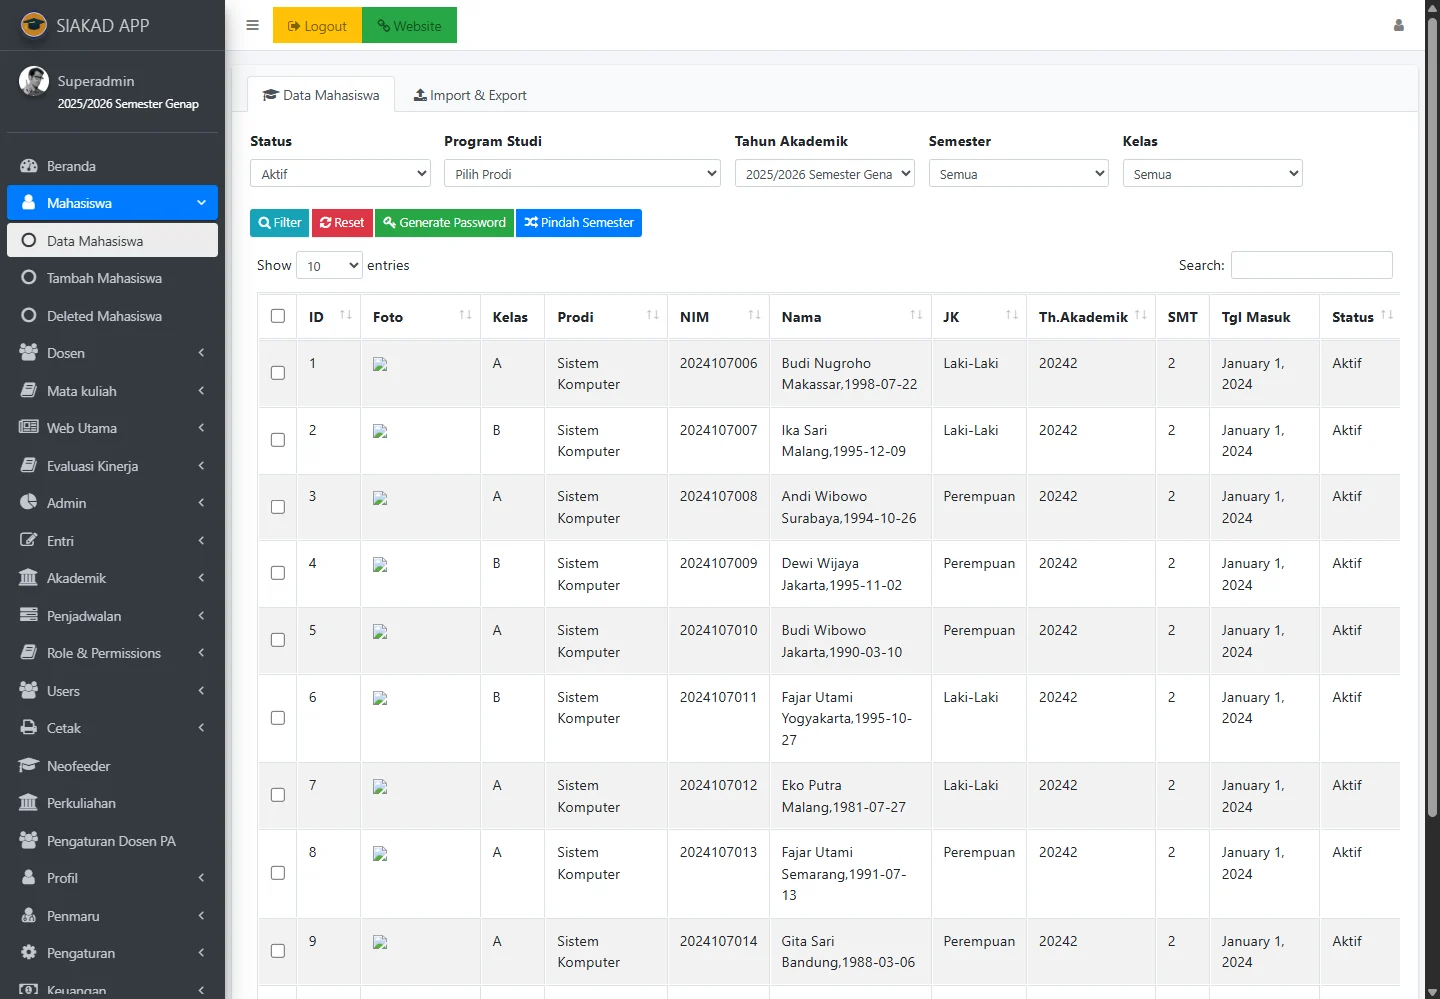Click the hamburger menu toggle icon
1440x999 pixels.
[x=252, y=25]
